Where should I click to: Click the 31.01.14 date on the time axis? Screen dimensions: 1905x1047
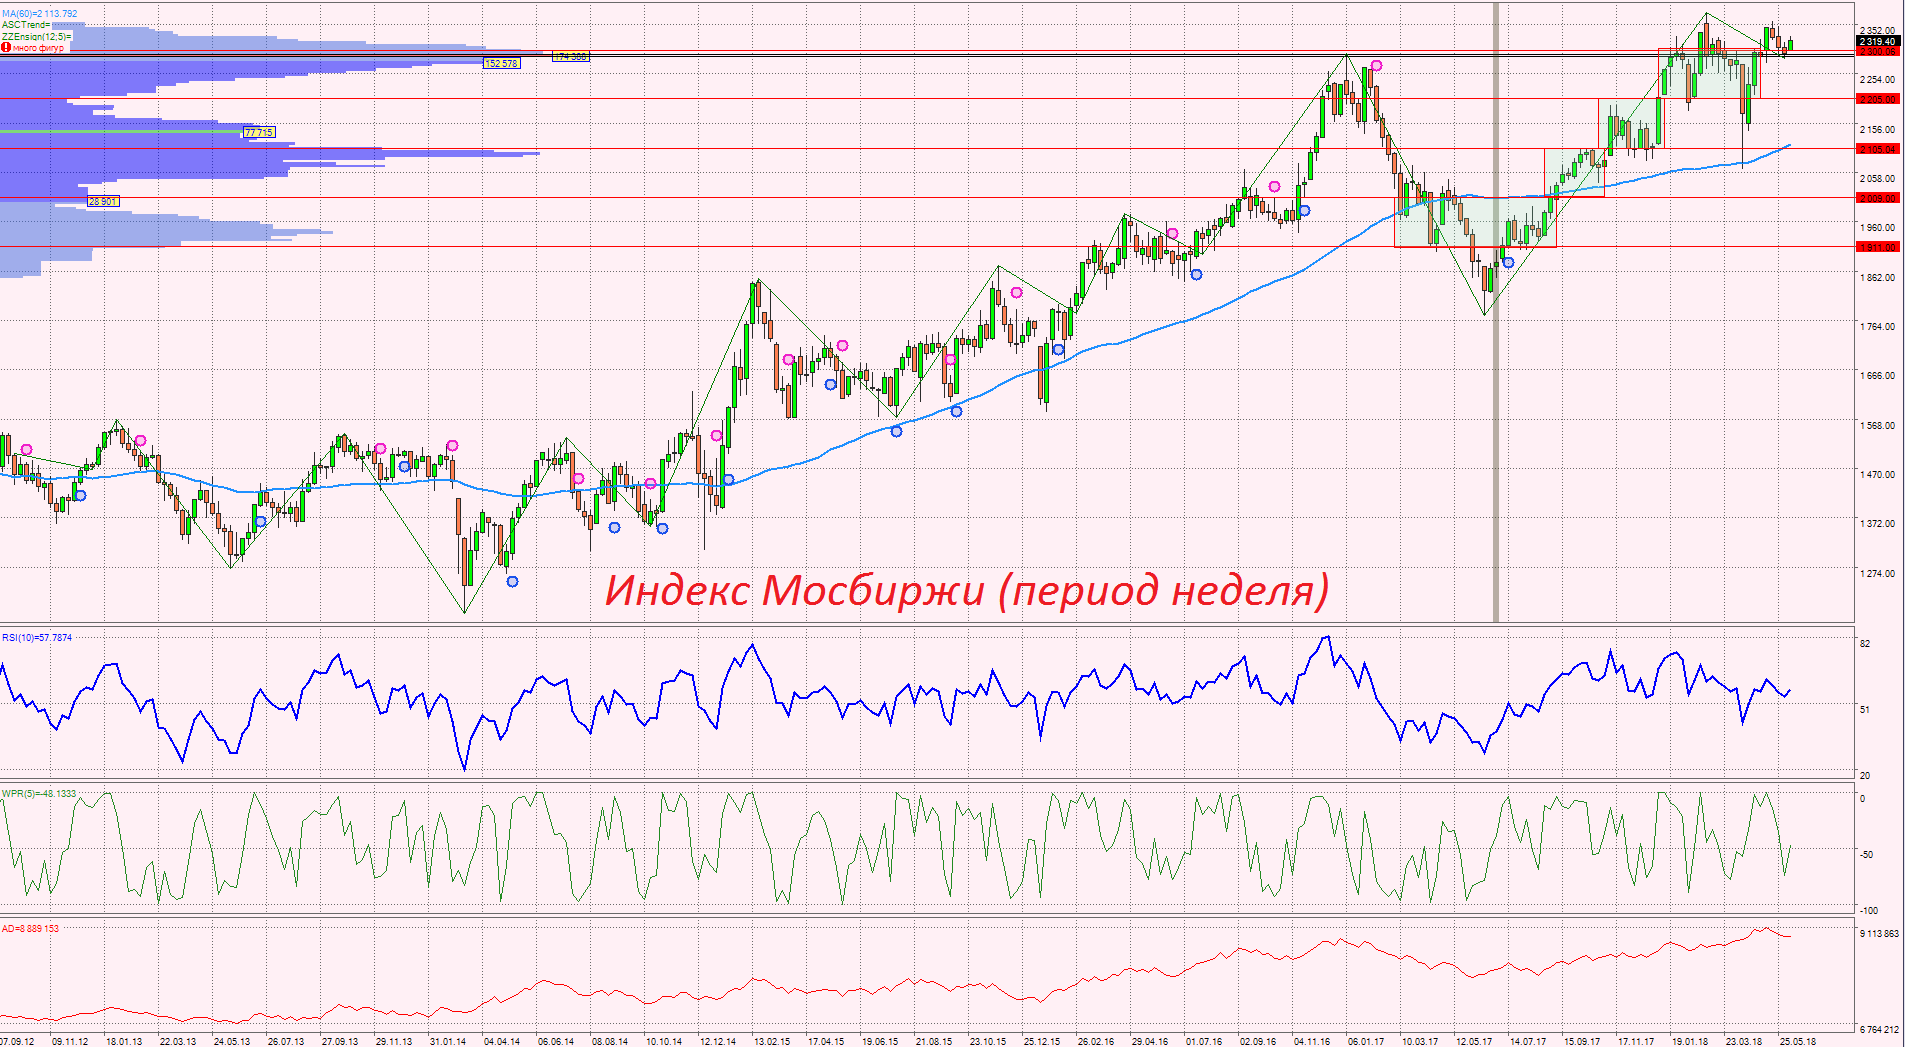[448, 1041]
